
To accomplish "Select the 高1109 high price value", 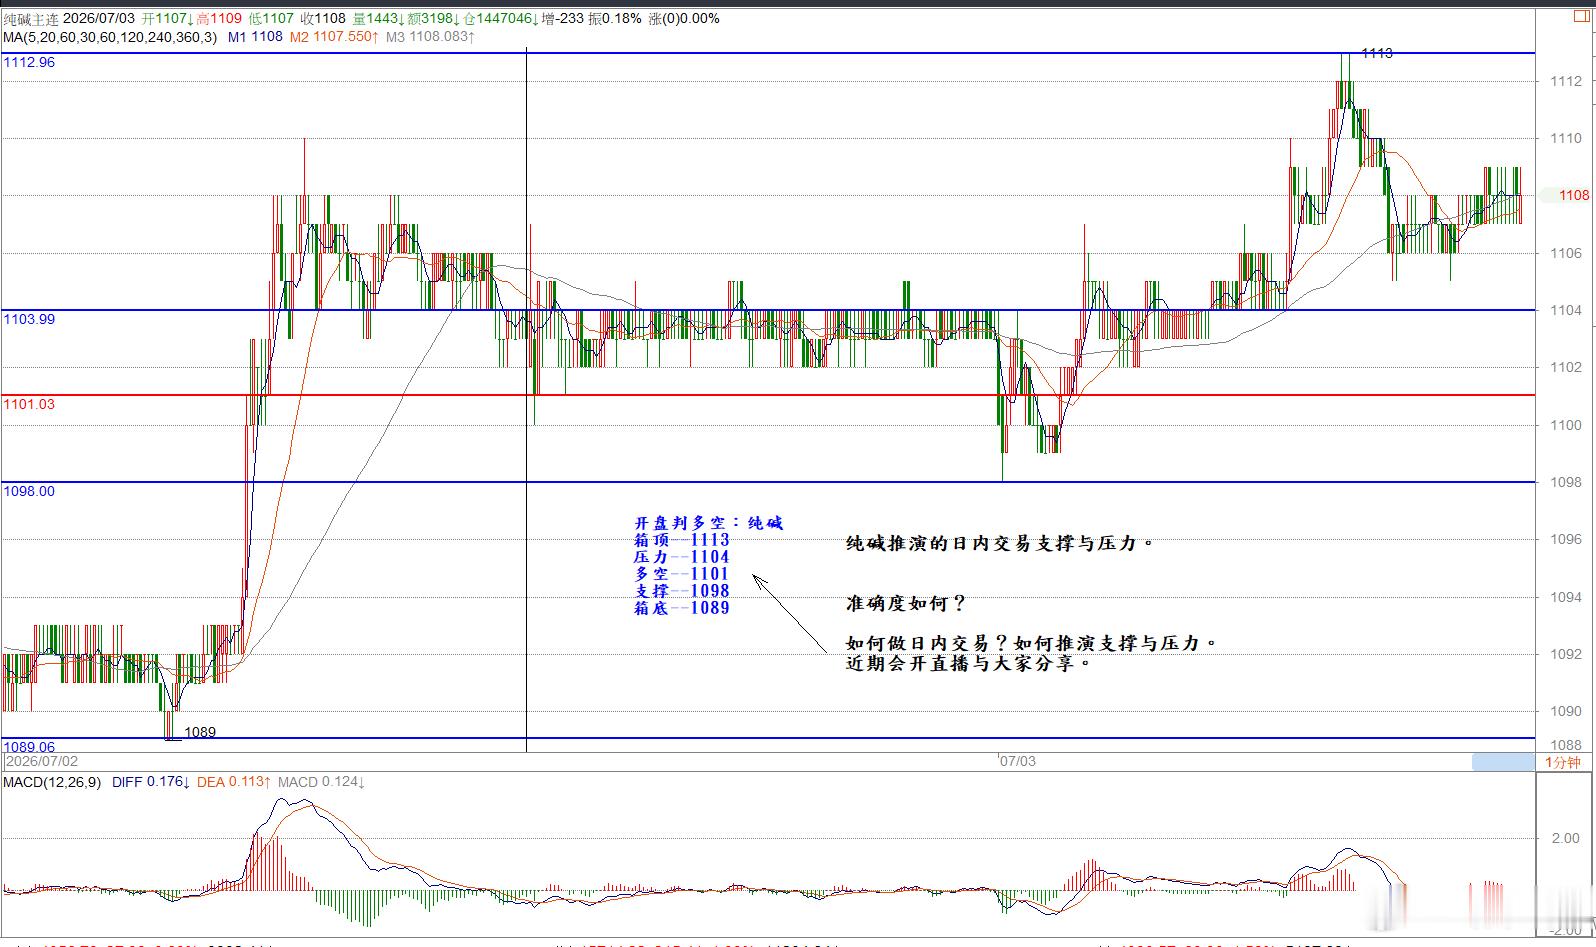I will pyautogui.click(x=219, y=18).
